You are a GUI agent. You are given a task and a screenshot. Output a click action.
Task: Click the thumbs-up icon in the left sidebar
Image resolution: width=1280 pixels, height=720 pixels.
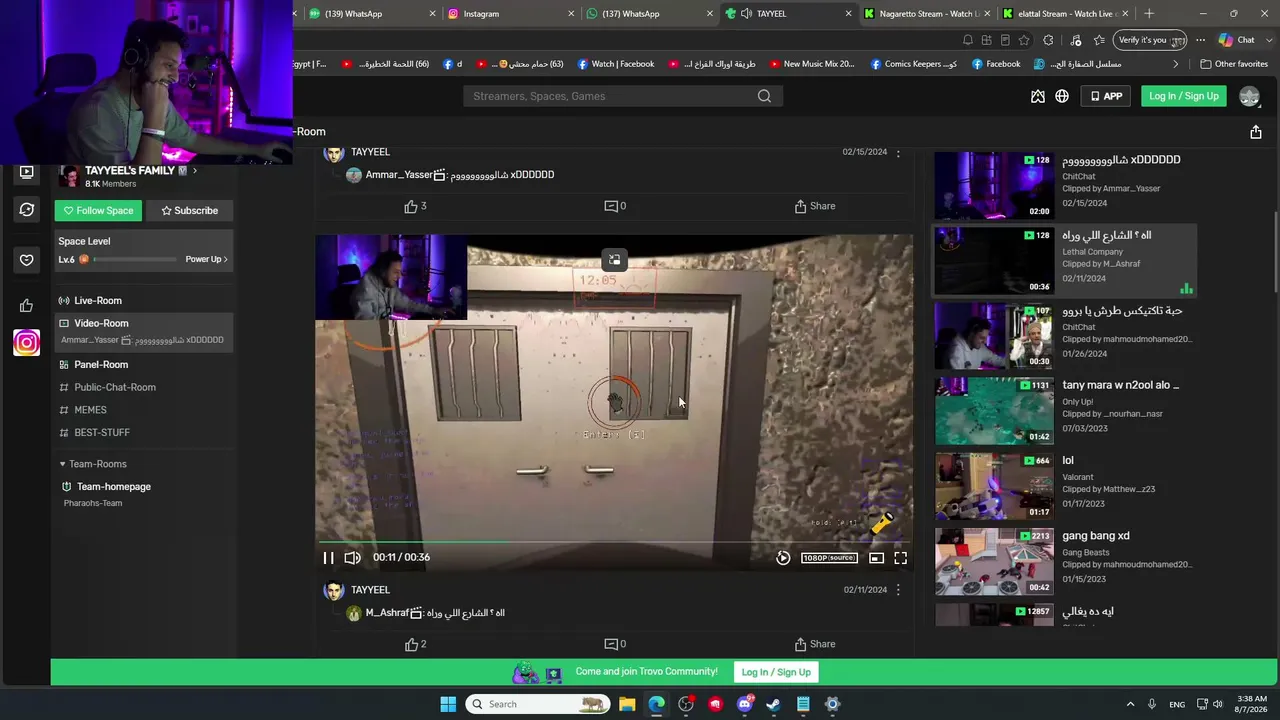27,305
